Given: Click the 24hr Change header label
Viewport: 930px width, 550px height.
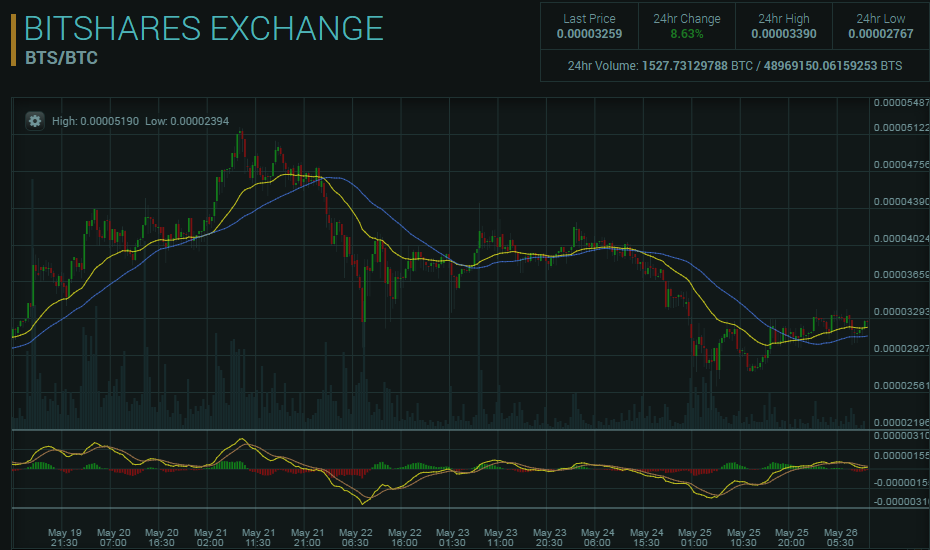Looking at the screenshot, I should (687, 19).
